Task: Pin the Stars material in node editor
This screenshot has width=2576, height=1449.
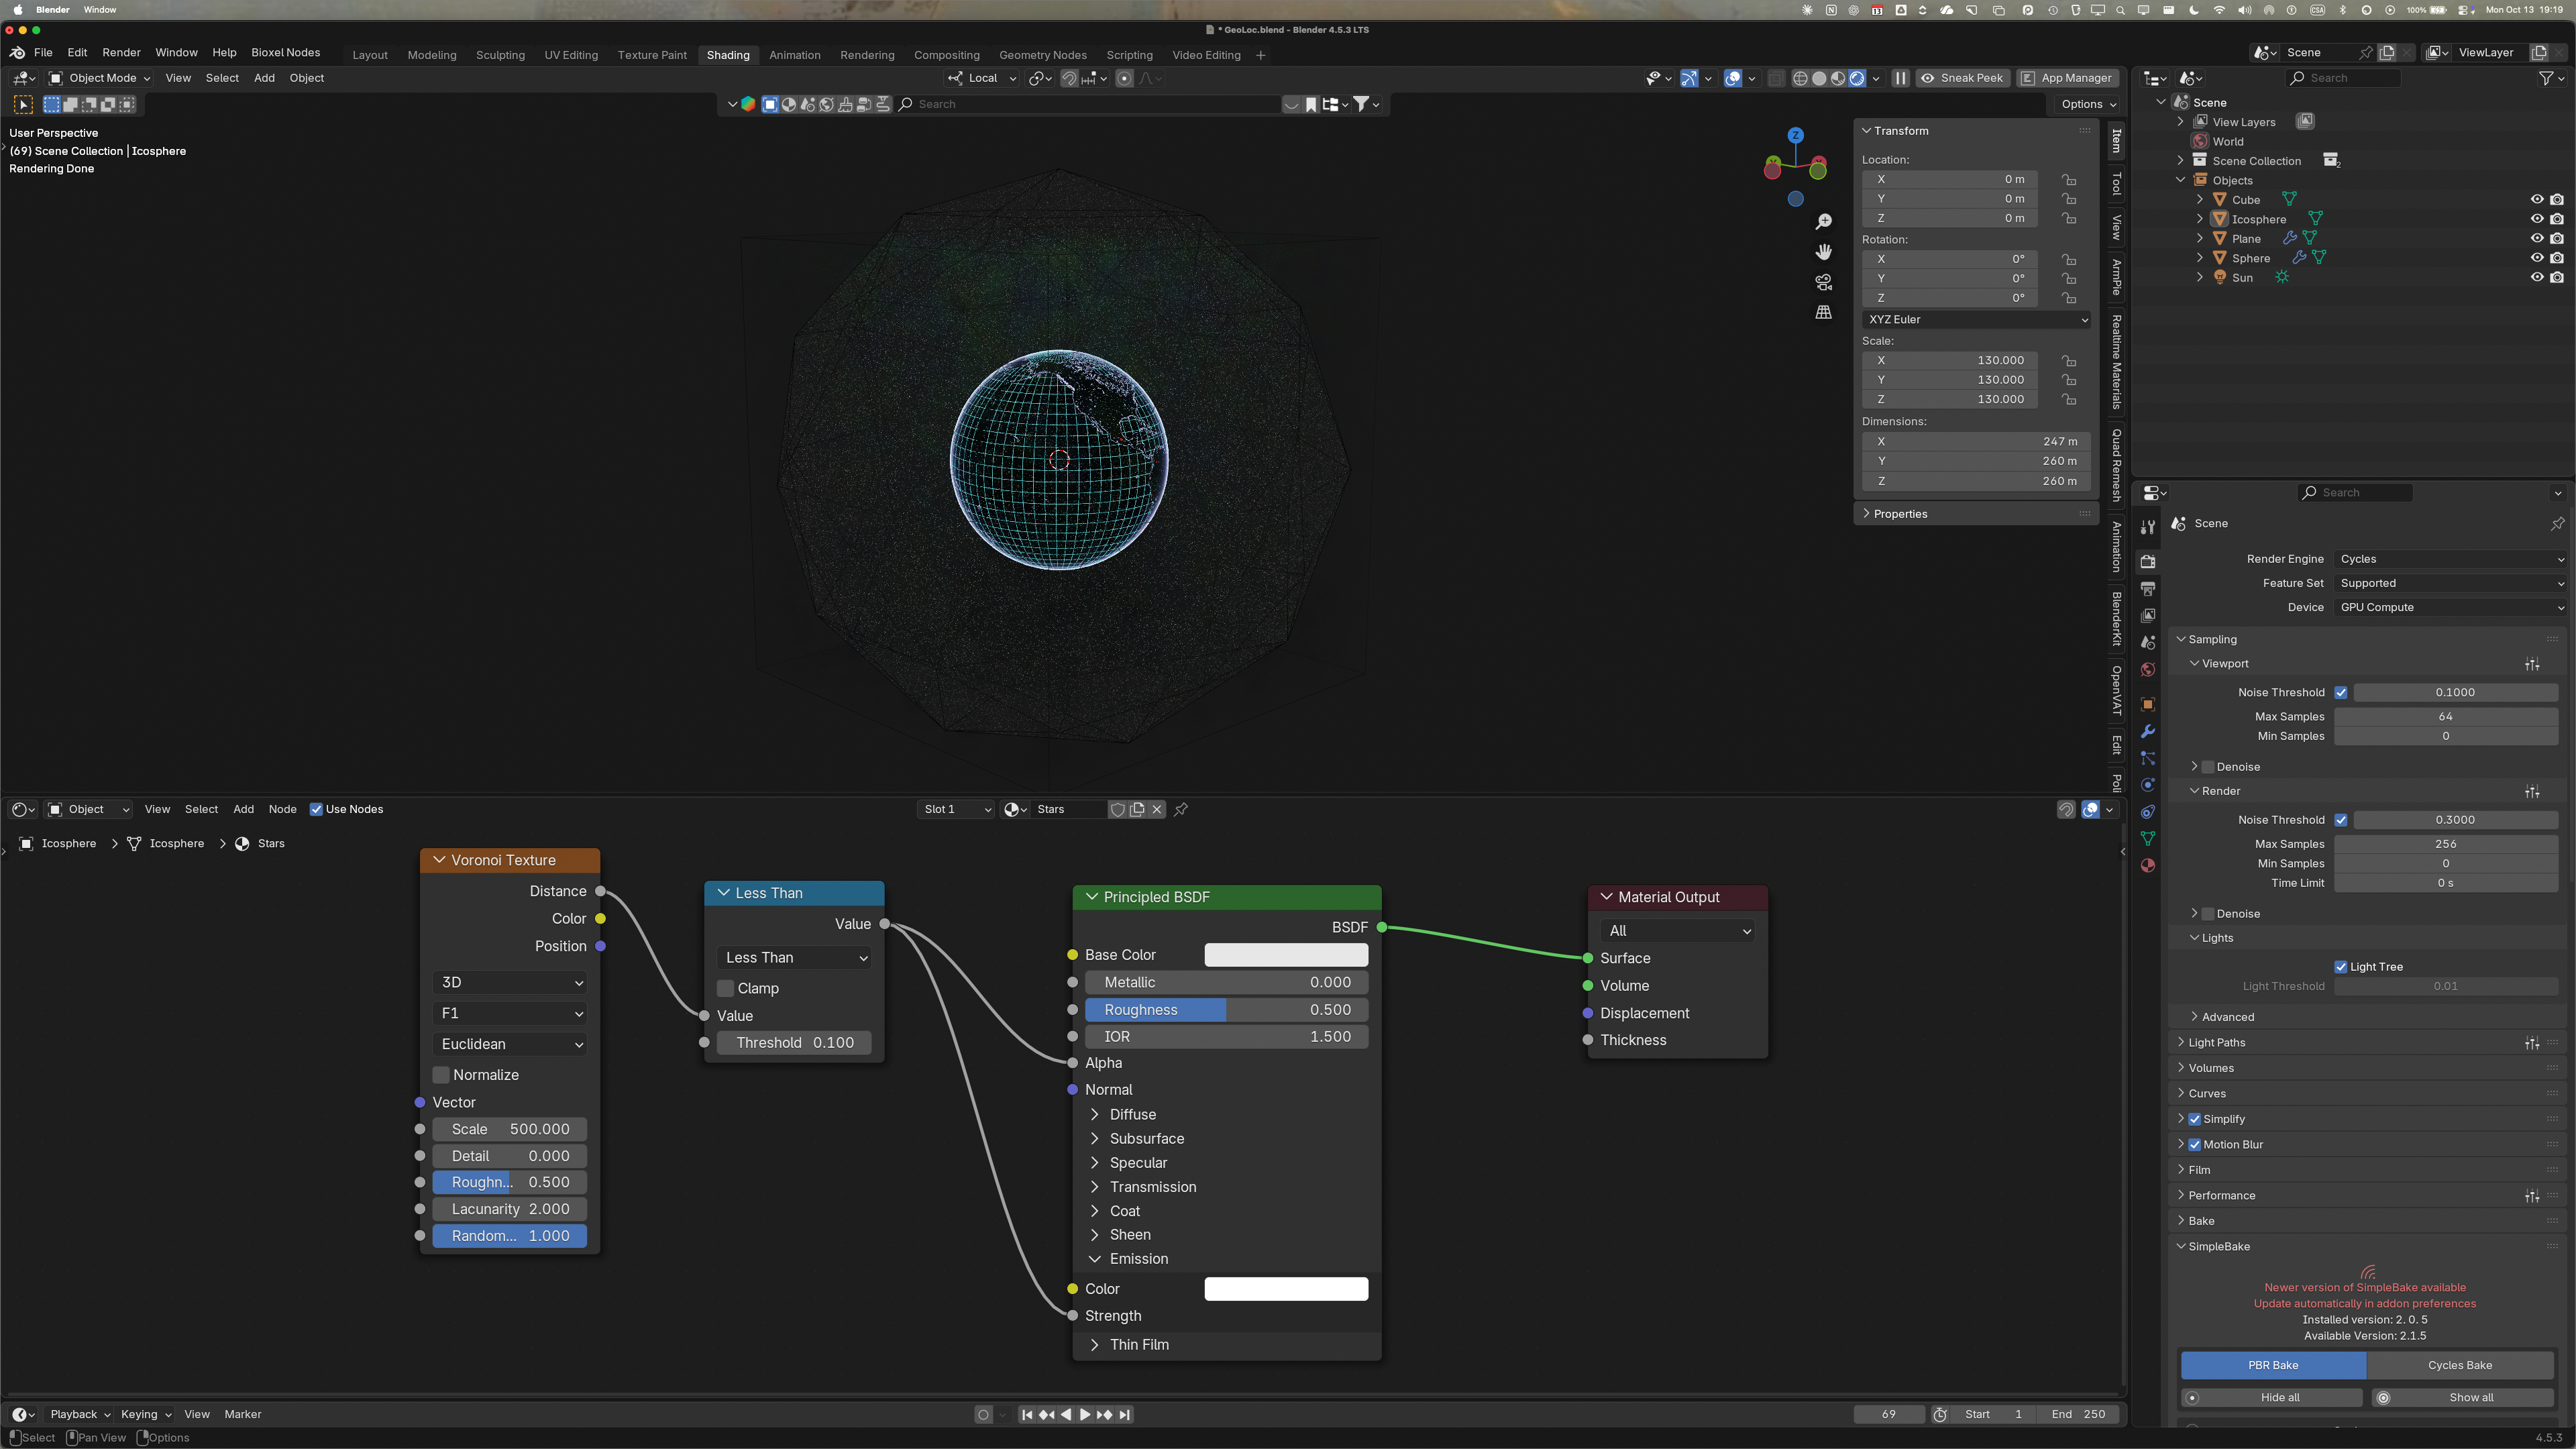Action: [1181, 809]
